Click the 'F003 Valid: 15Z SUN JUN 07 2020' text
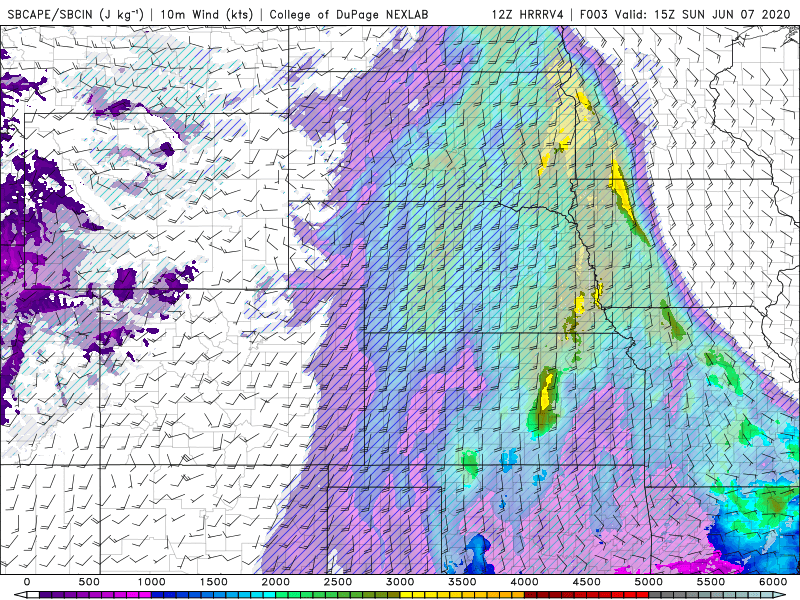Image resolution: width=800 pixels, height=600 pixels. (685, 14)
